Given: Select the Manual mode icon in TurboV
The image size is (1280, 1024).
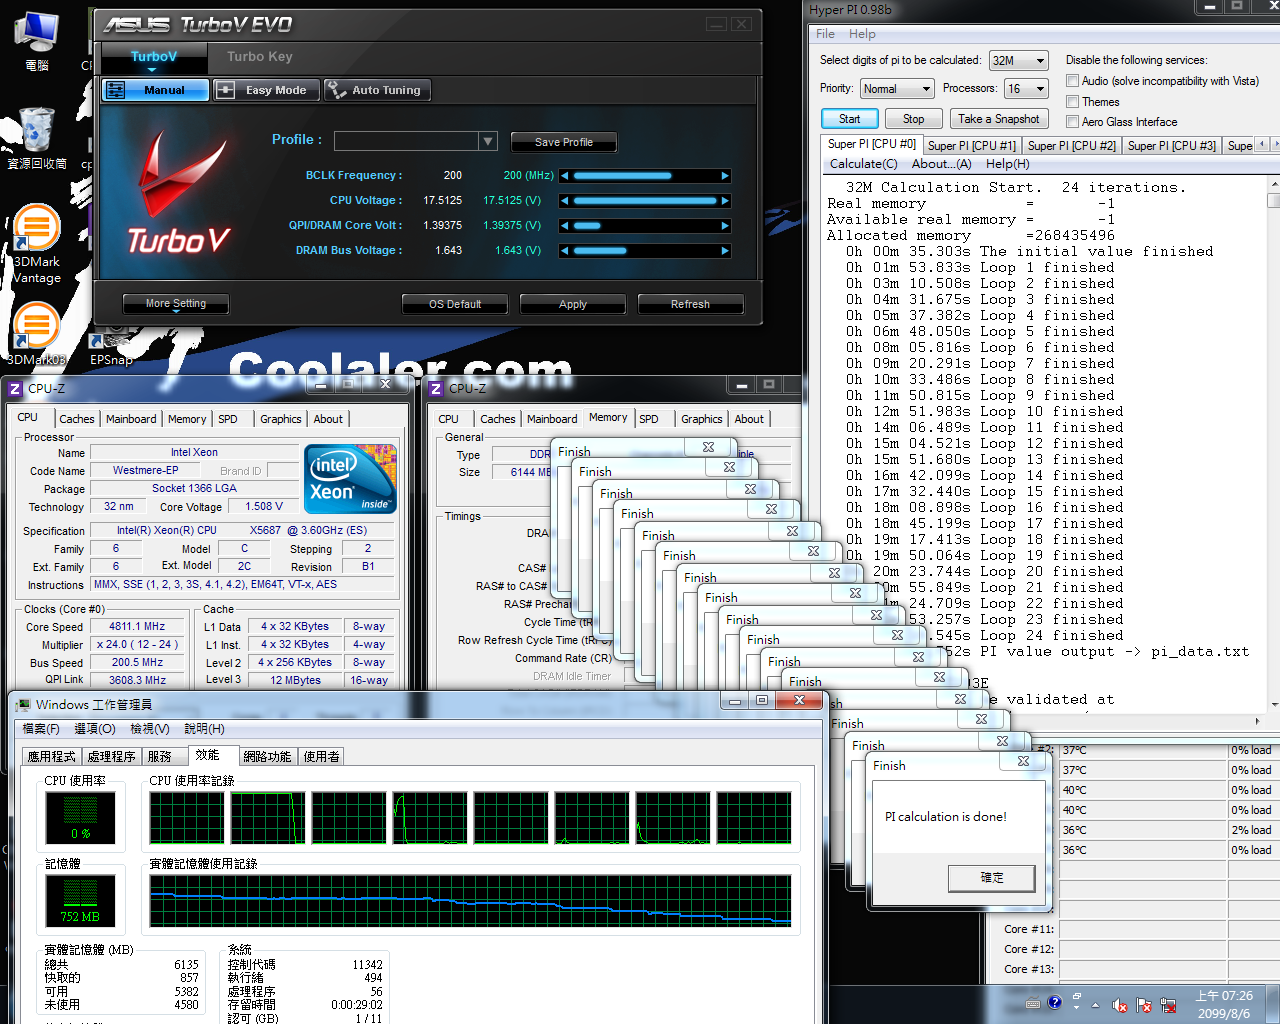Looking at the screenshot, I should click(116, 90).
